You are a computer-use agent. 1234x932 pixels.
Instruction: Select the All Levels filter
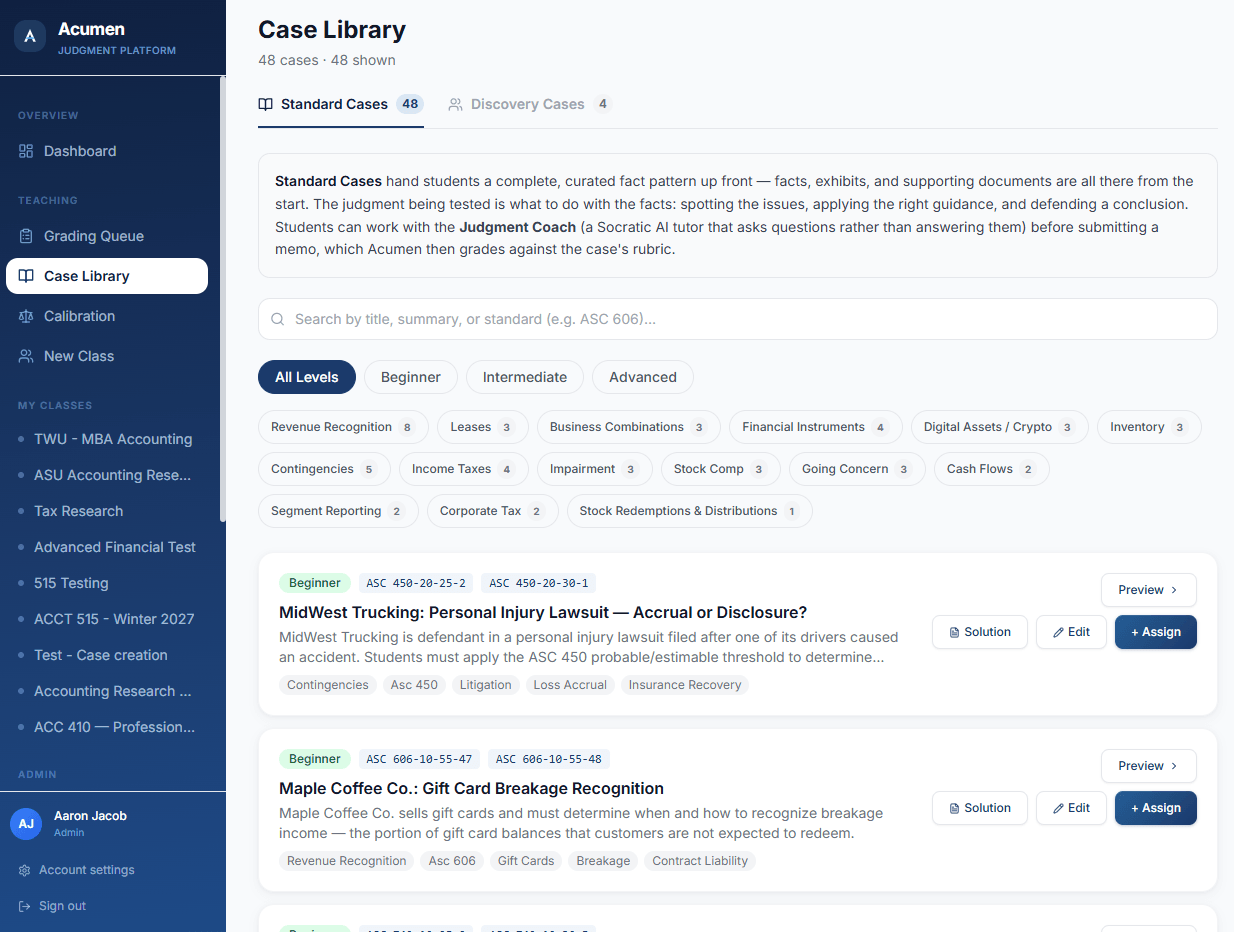click(x=307, y=377)
